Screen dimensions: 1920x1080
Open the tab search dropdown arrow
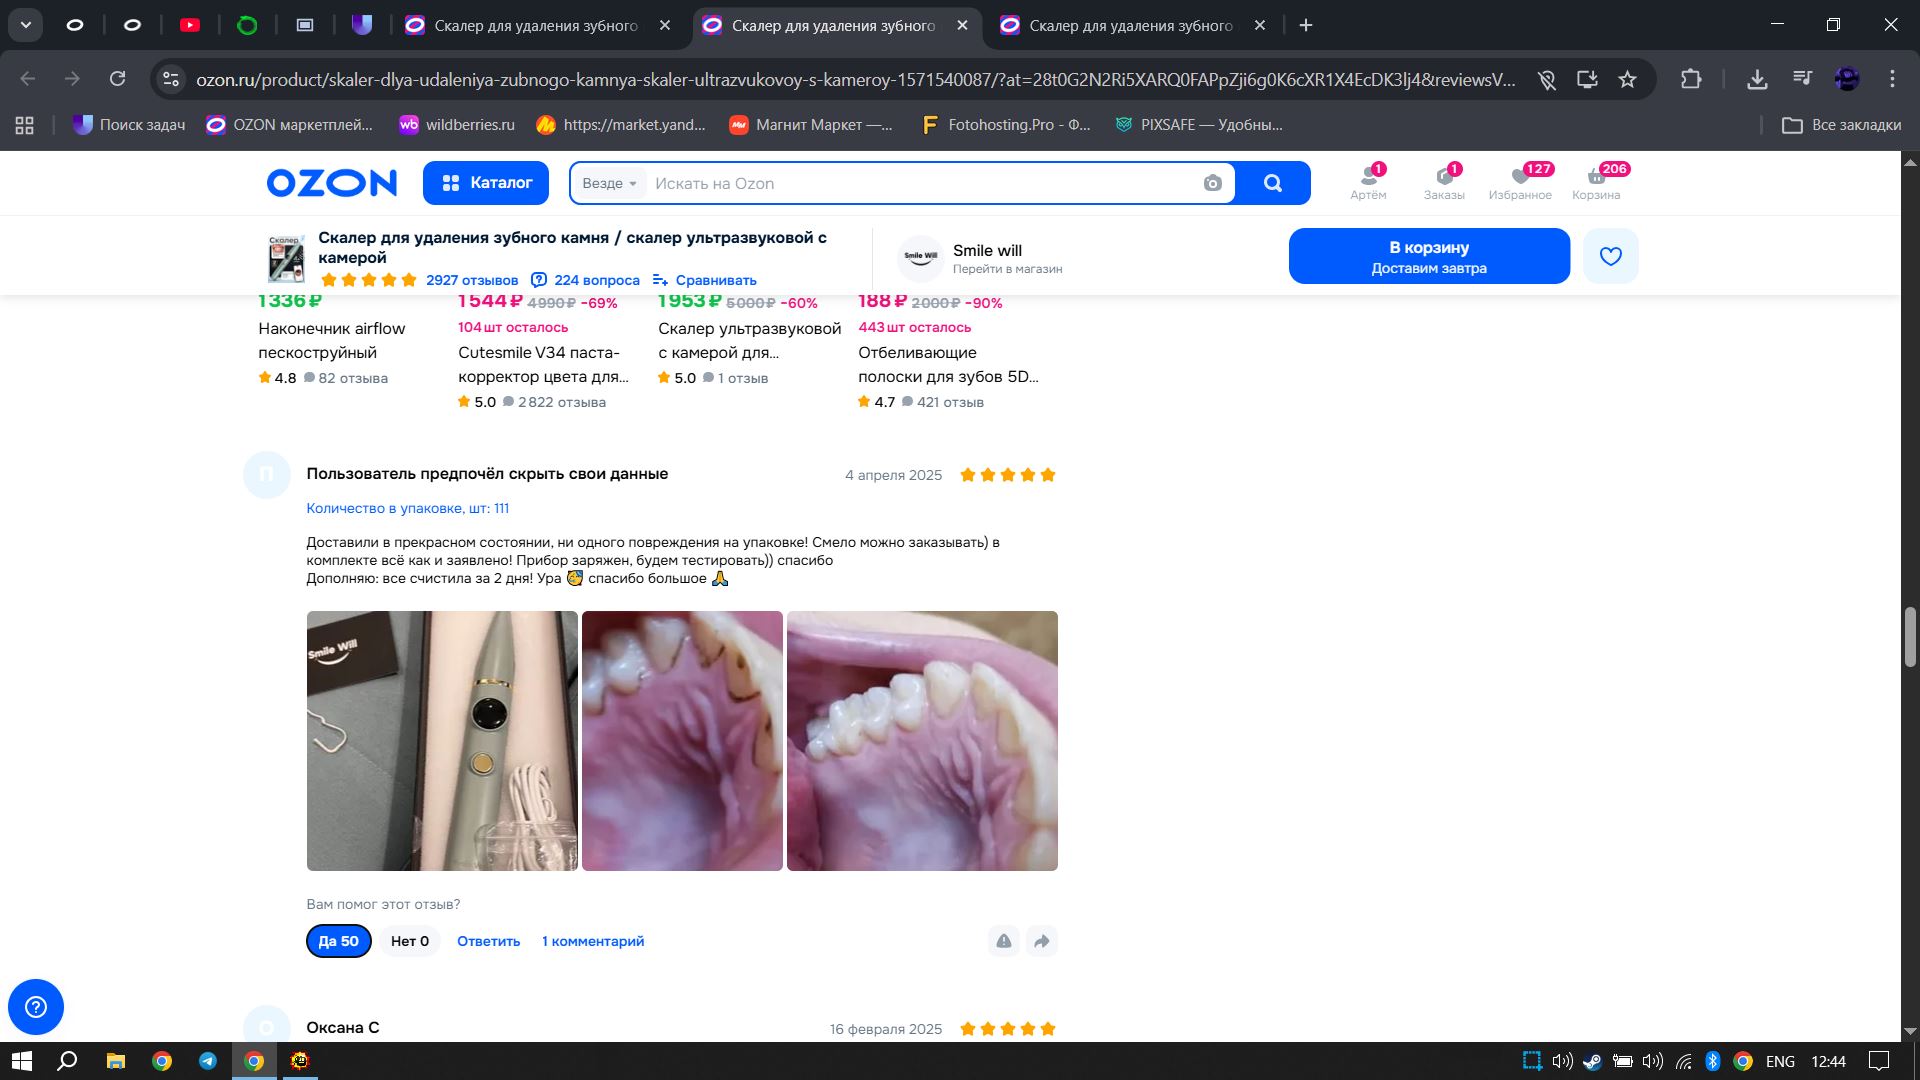(26, 25)
